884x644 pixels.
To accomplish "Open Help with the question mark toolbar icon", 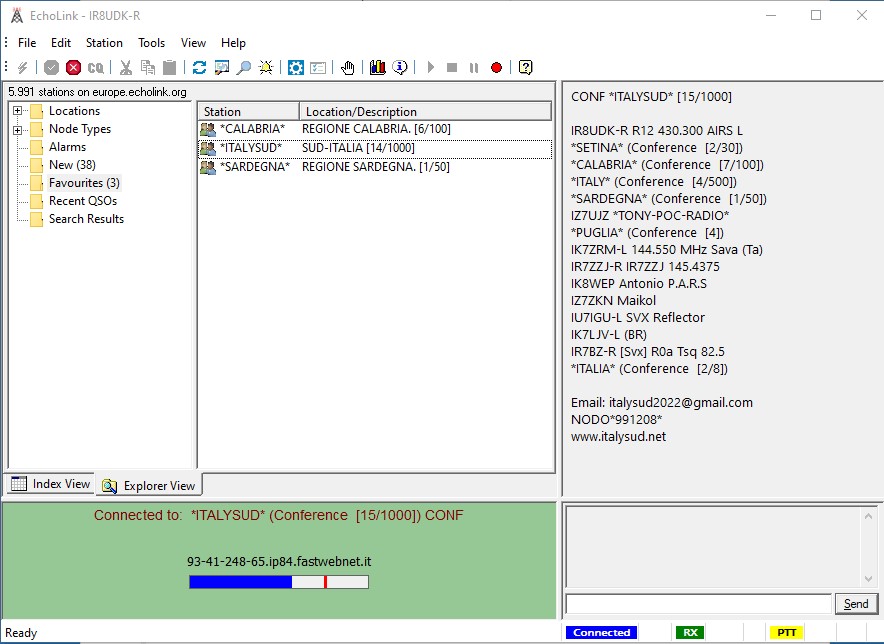I will (x=525, y=68).
